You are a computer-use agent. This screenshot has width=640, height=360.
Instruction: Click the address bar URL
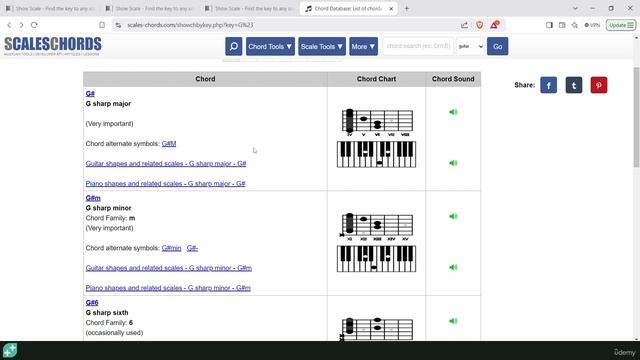pos(190,25)
